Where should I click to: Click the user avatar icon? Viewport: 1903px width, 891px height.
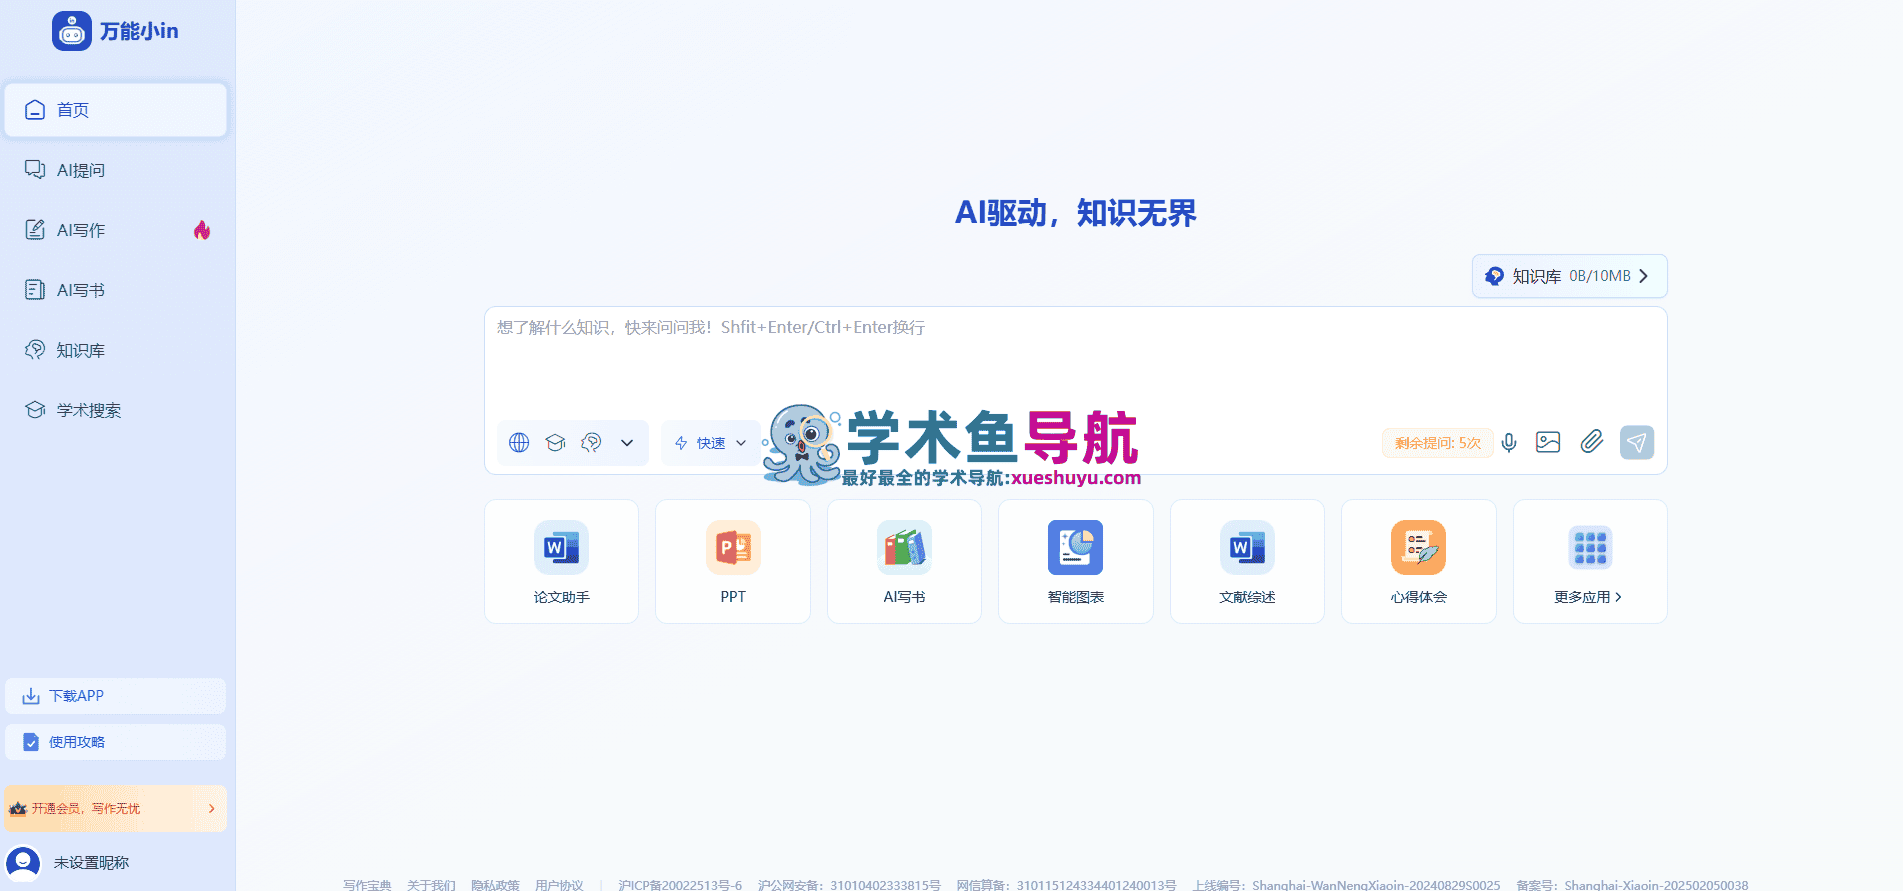click(x=23, y=862)
